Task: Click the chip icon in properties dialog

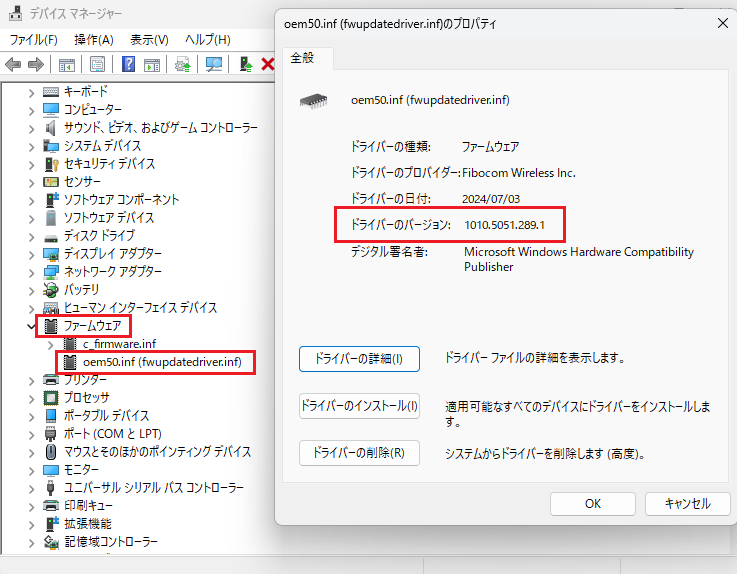Action: point(314,100)
